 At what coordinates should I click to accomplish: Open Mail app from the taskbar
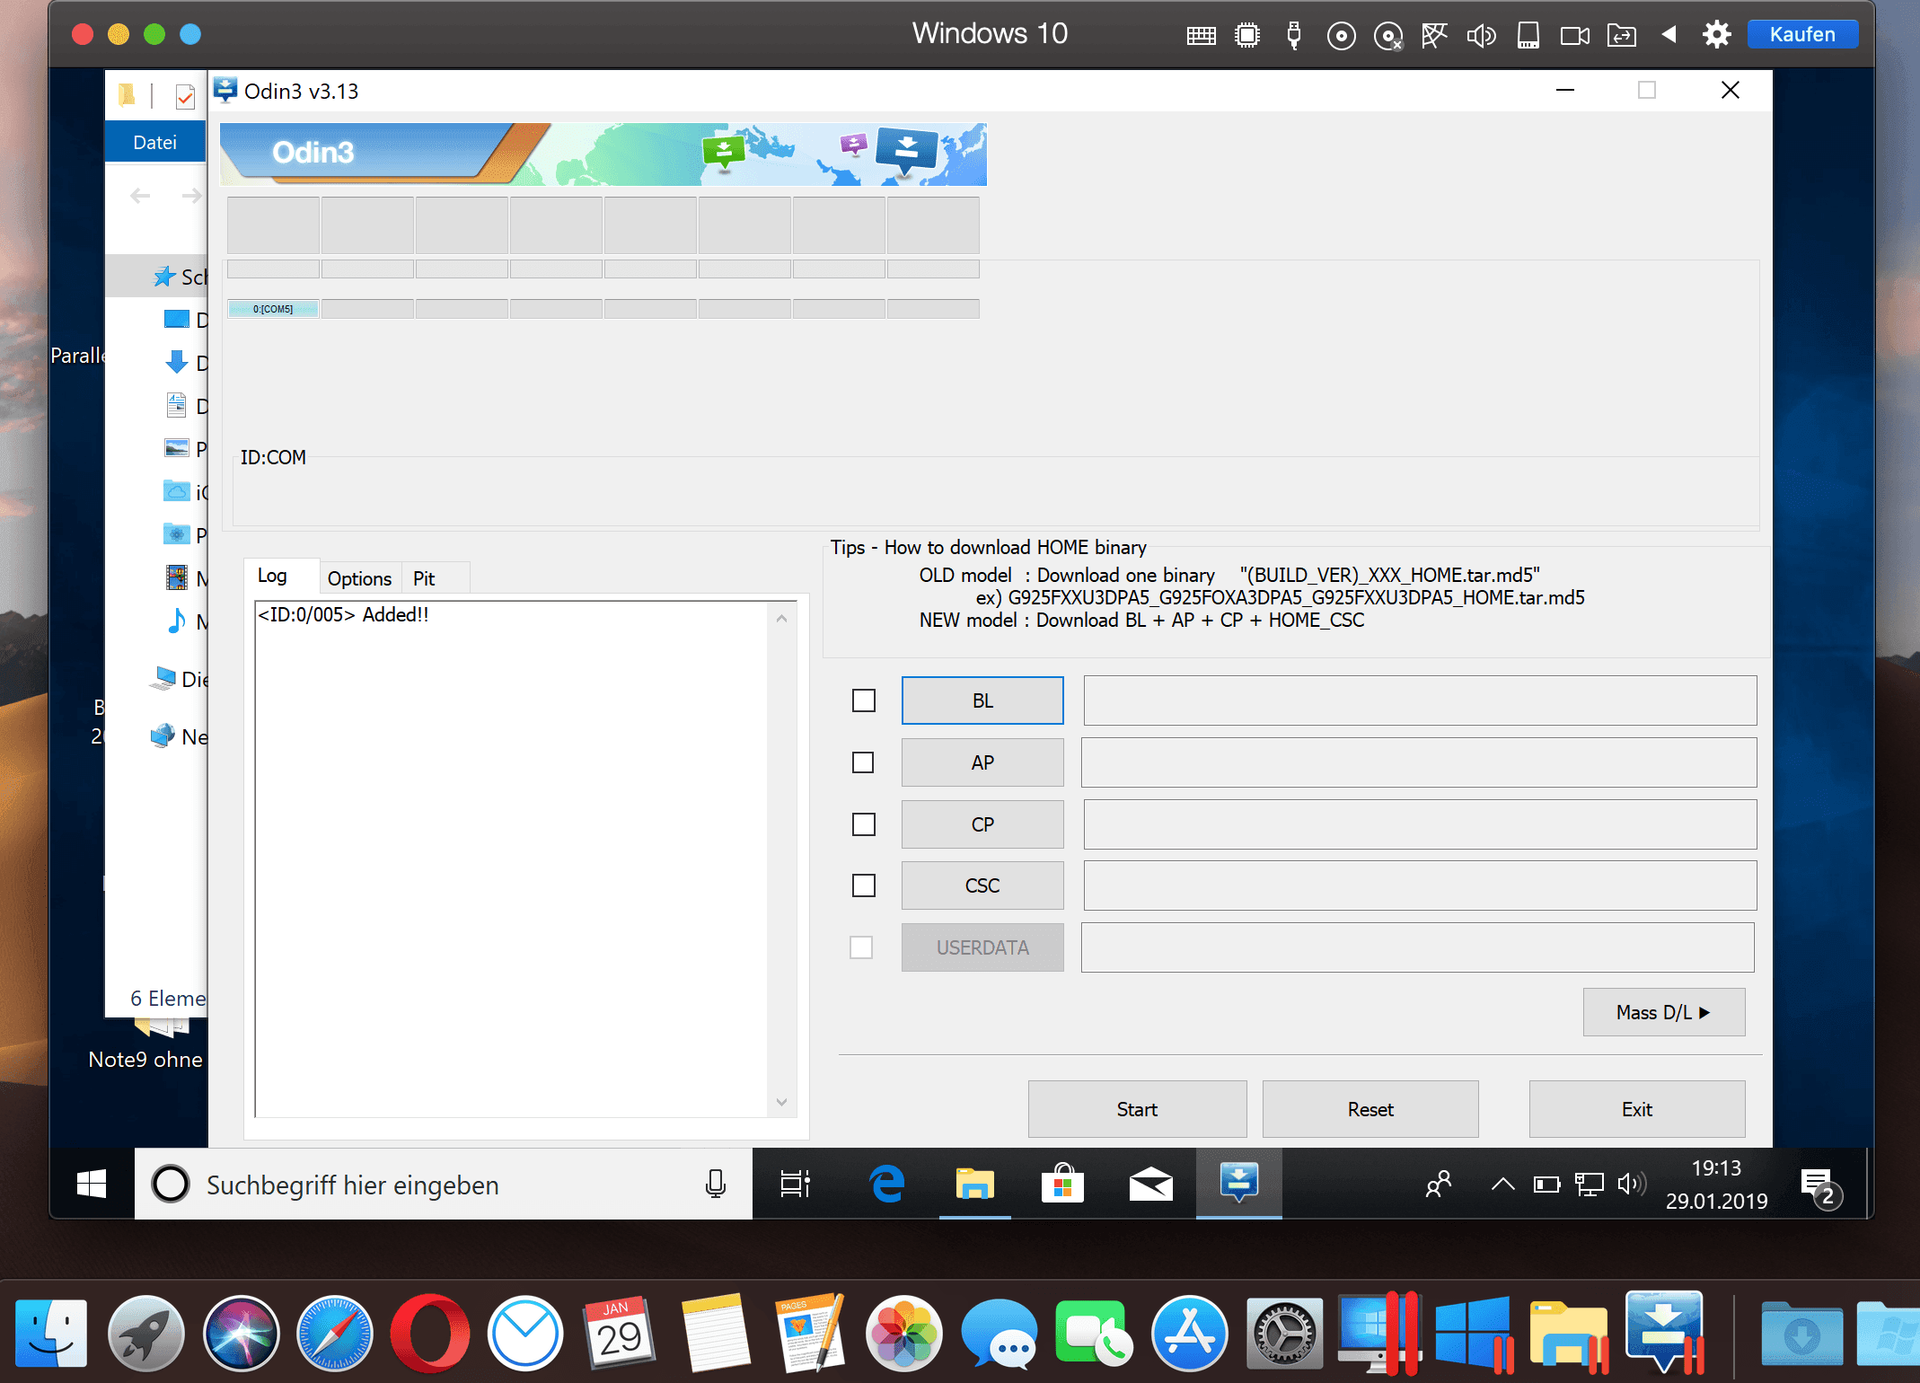click(x=1151, y=1184)
